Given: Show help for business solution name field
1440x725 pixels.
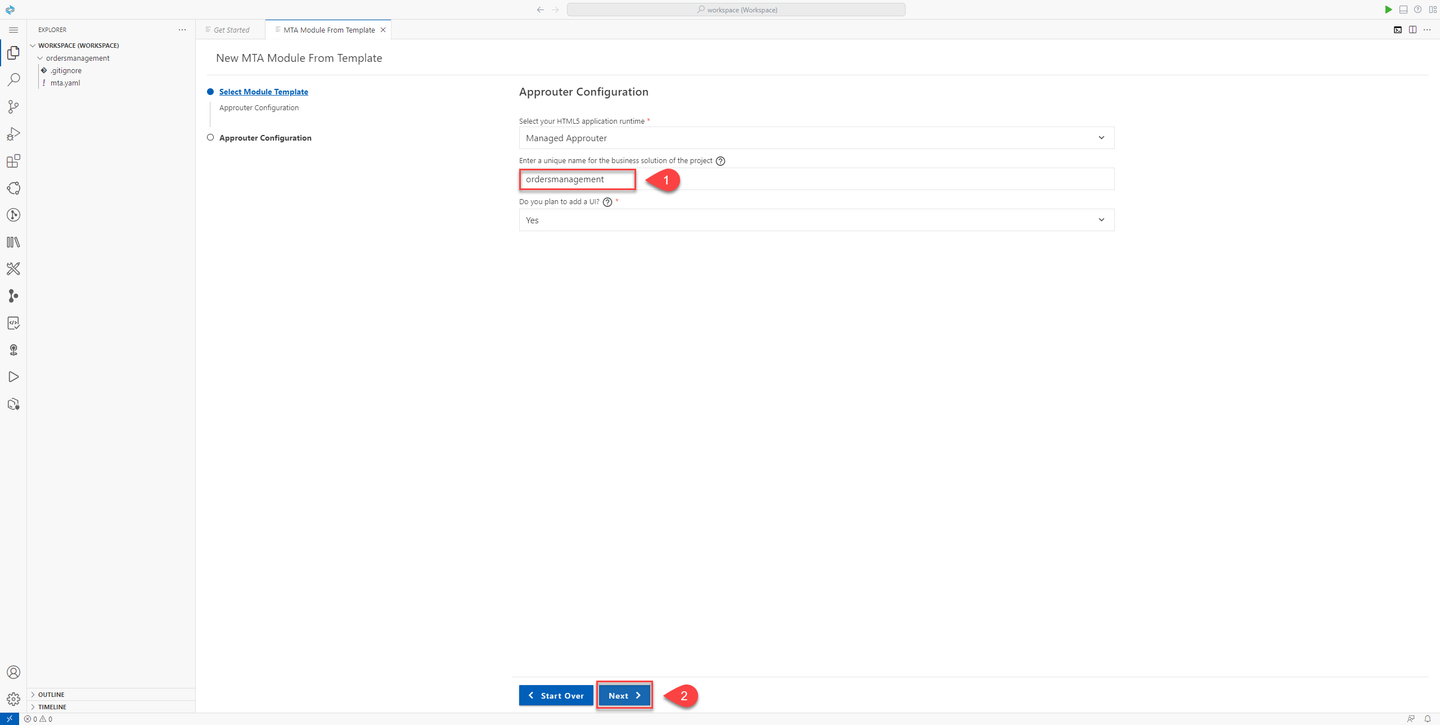Looking at the screenshot, I should point(720,161).
